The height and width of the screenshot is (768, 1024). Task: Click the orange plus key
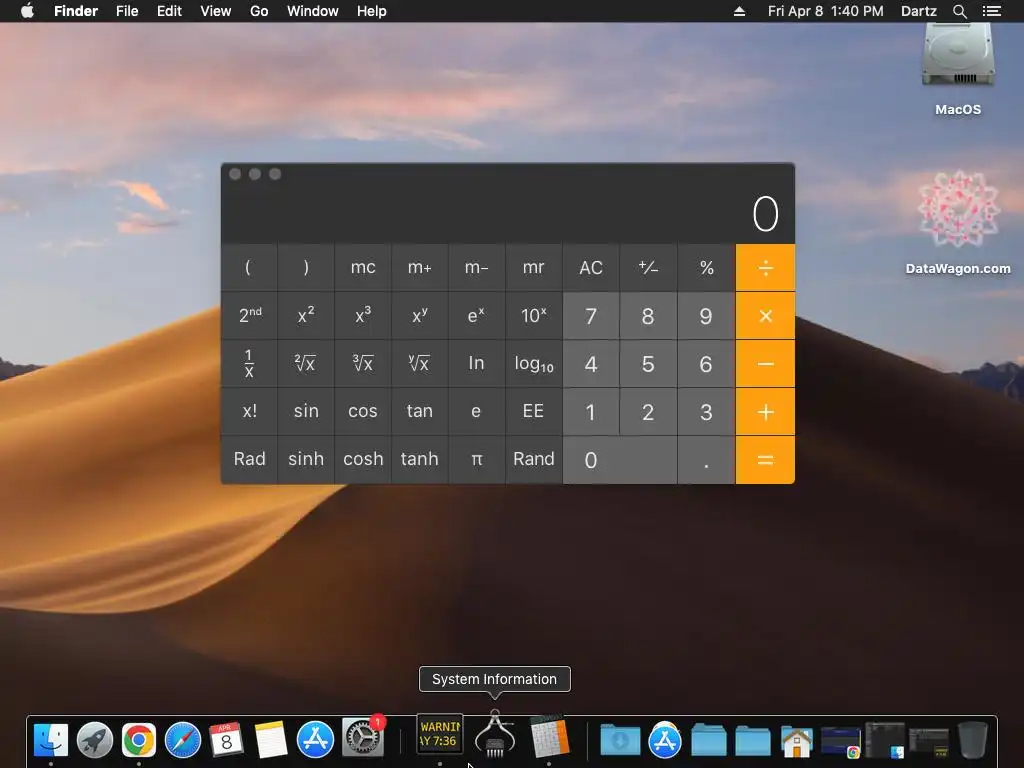[765, 411]
